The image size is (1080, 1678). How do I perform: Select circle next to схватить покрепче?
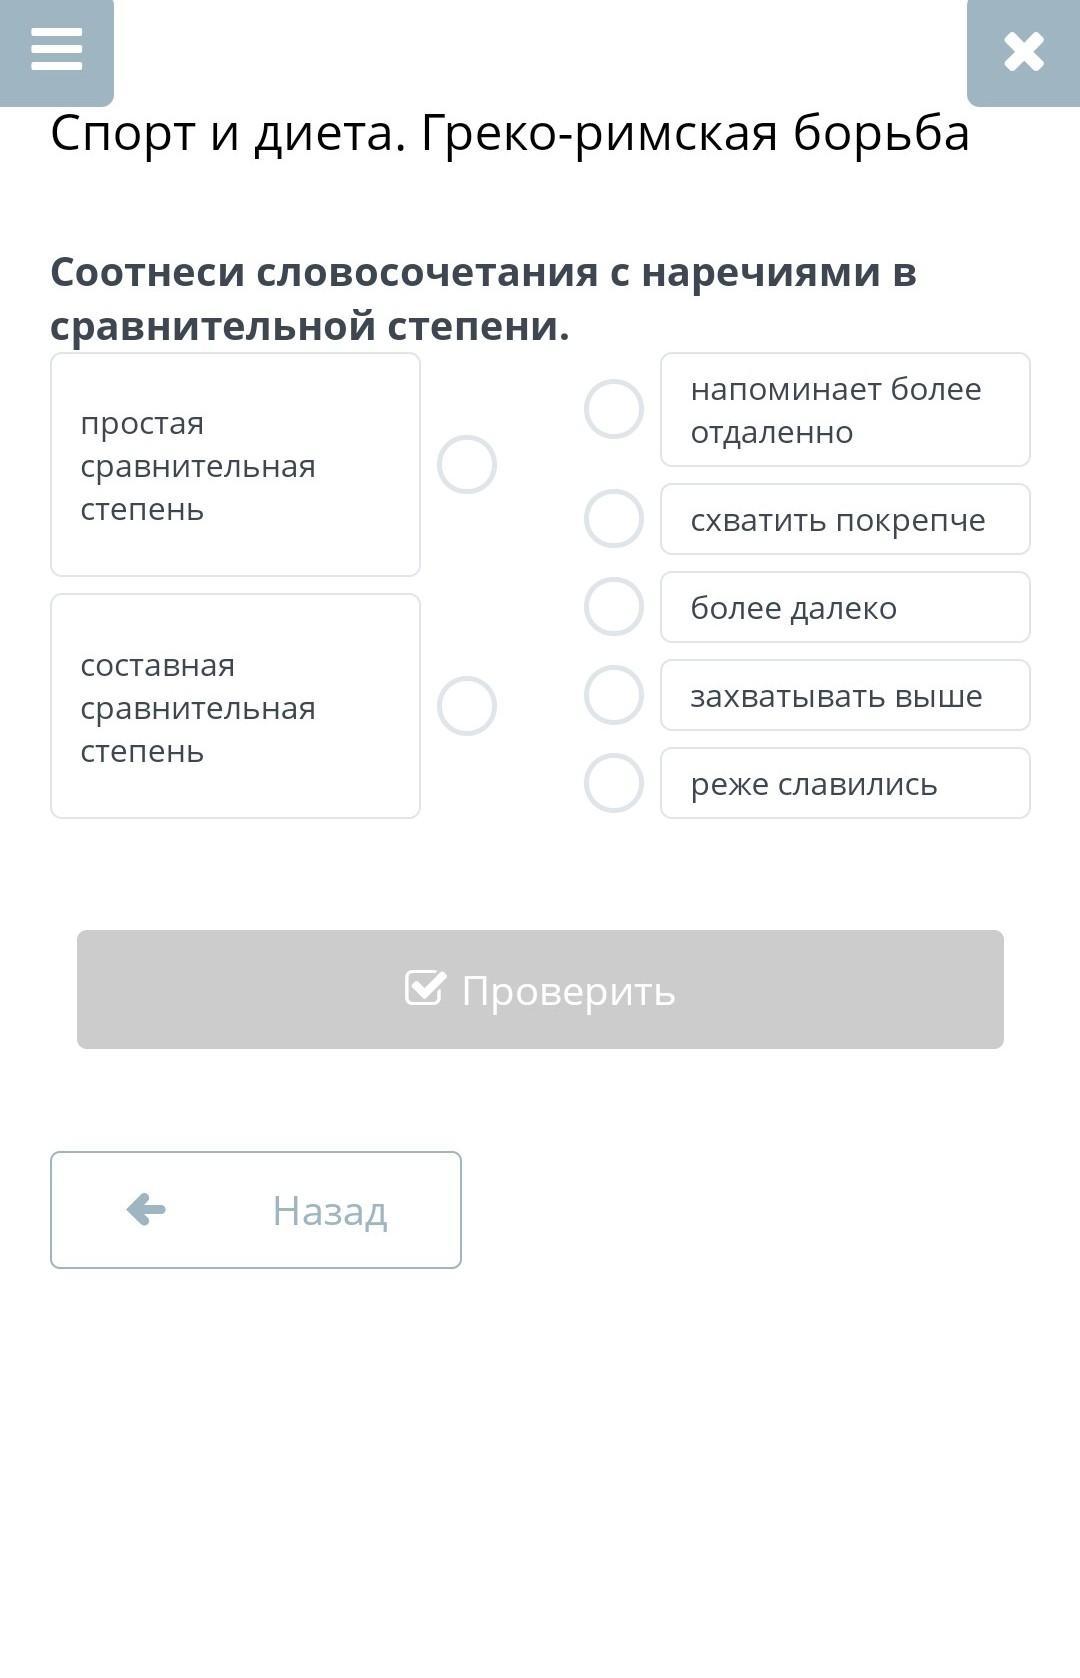[614, 519]
